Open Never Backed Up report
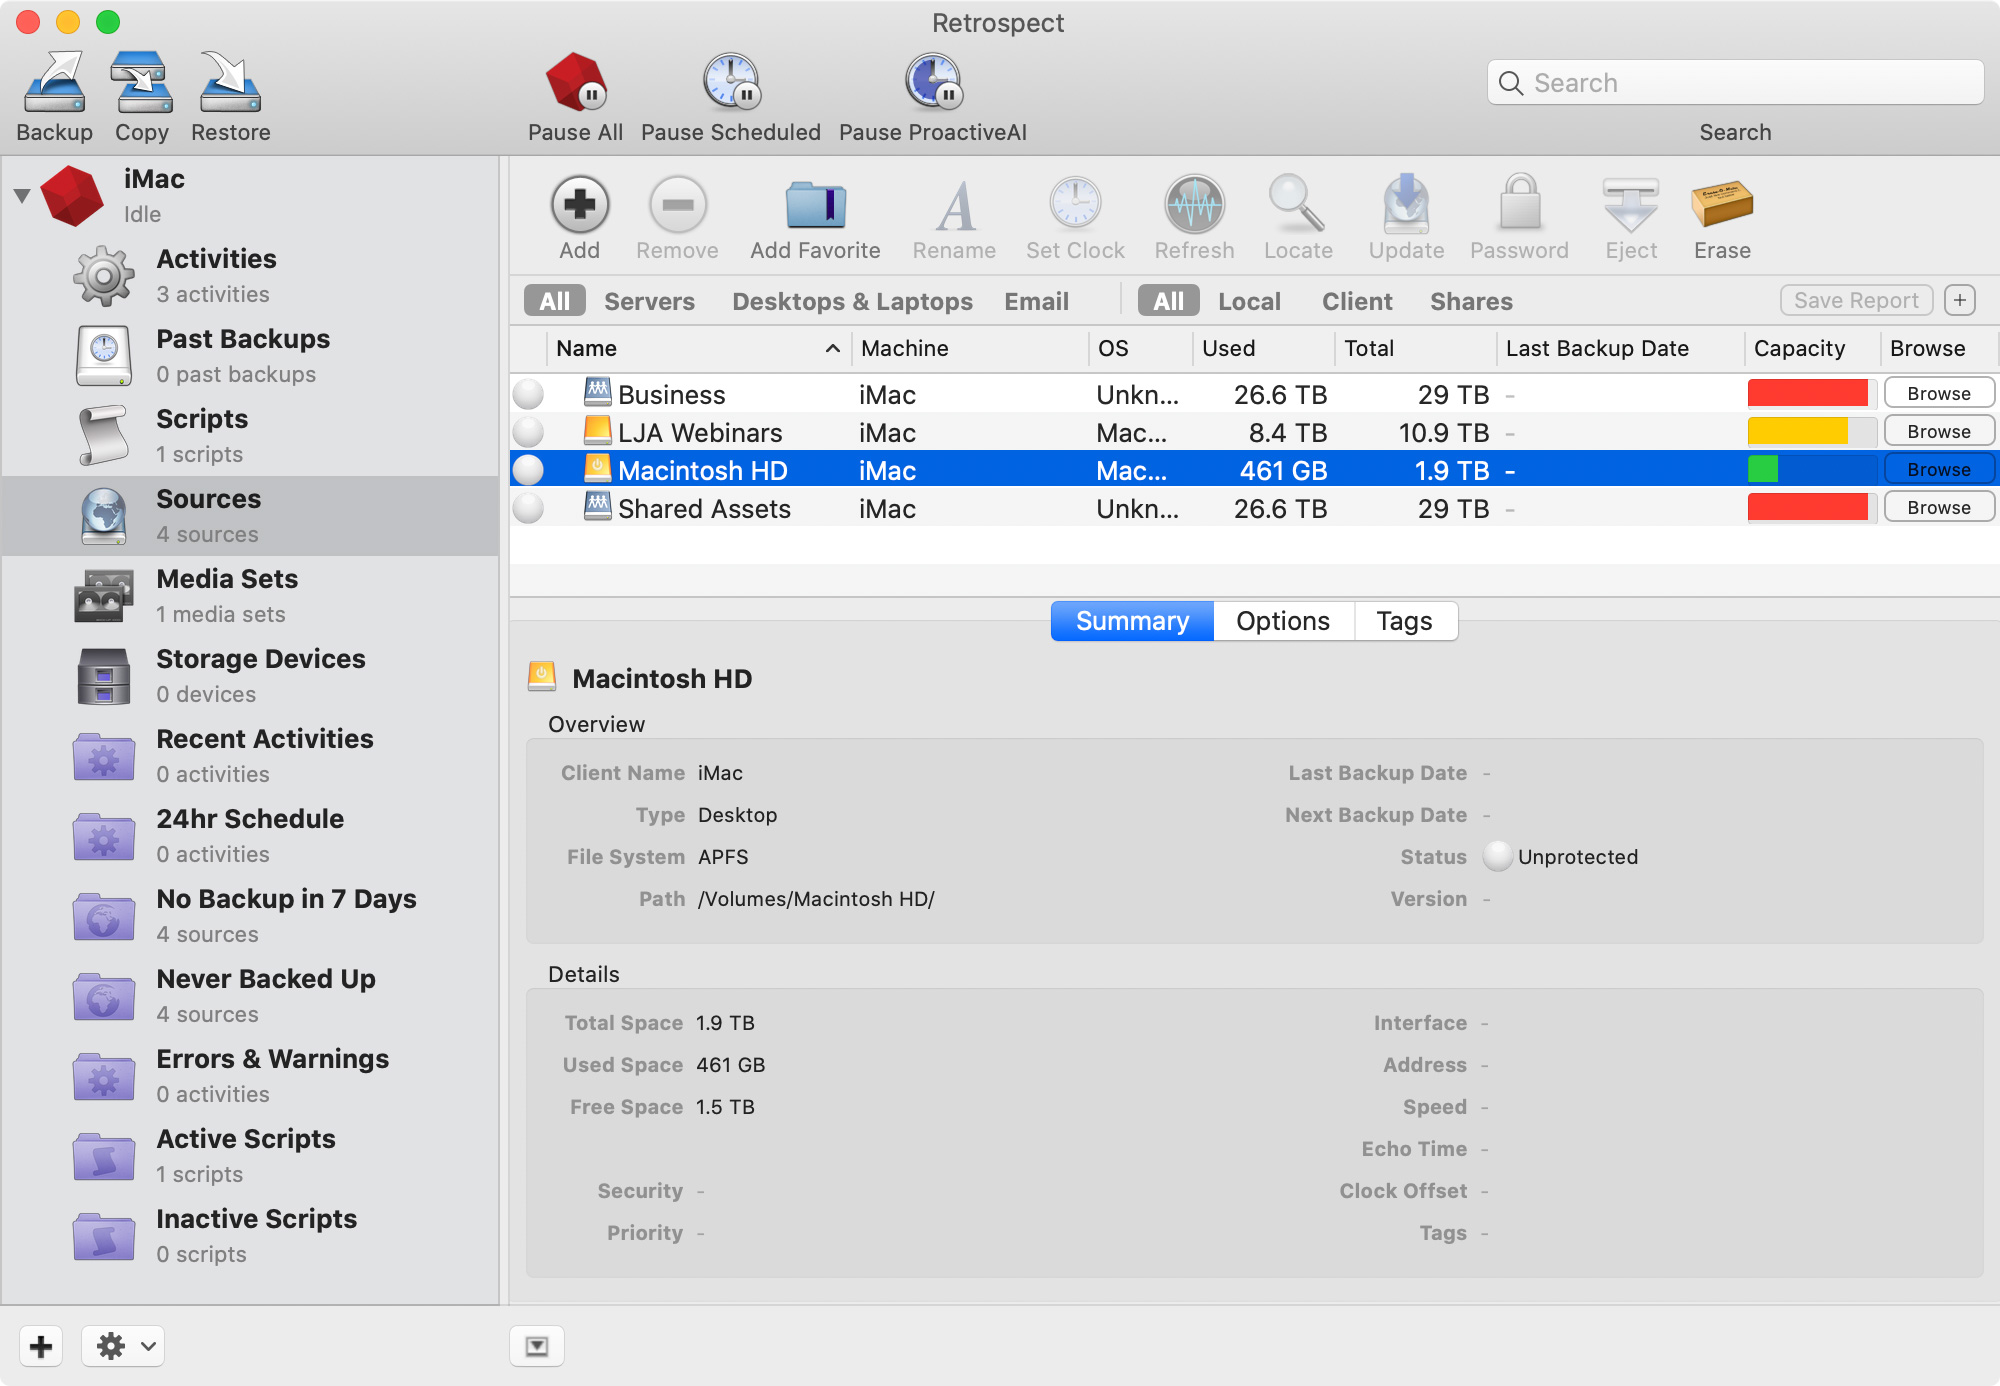Viewport: 2000px width, 1386px height. coord(250,996)
